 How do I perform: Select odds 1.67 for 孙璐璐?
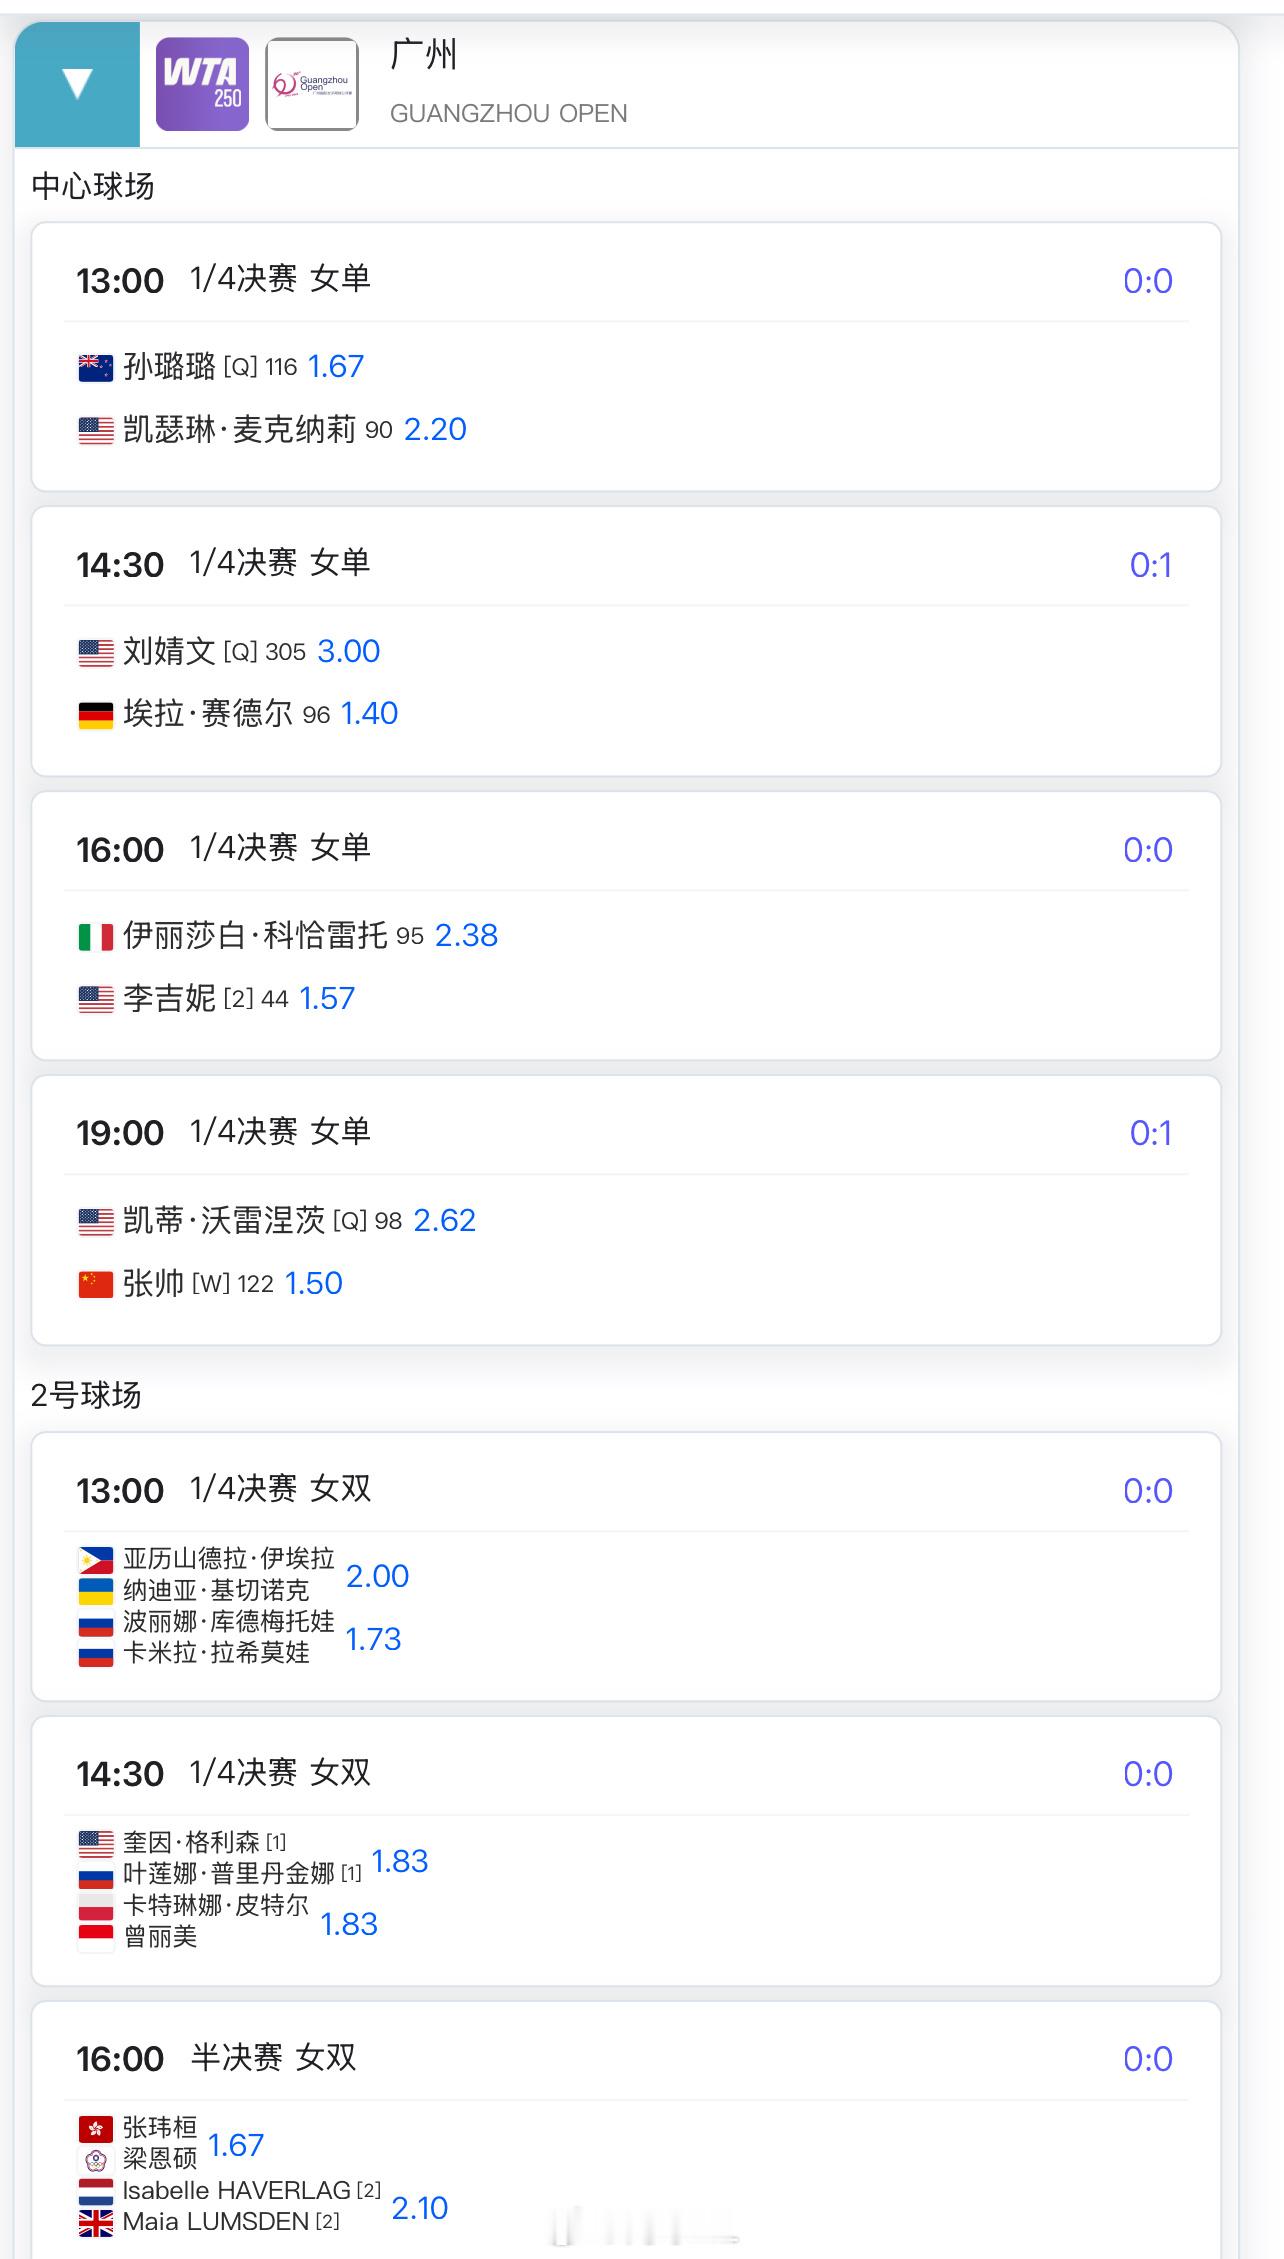336,367
